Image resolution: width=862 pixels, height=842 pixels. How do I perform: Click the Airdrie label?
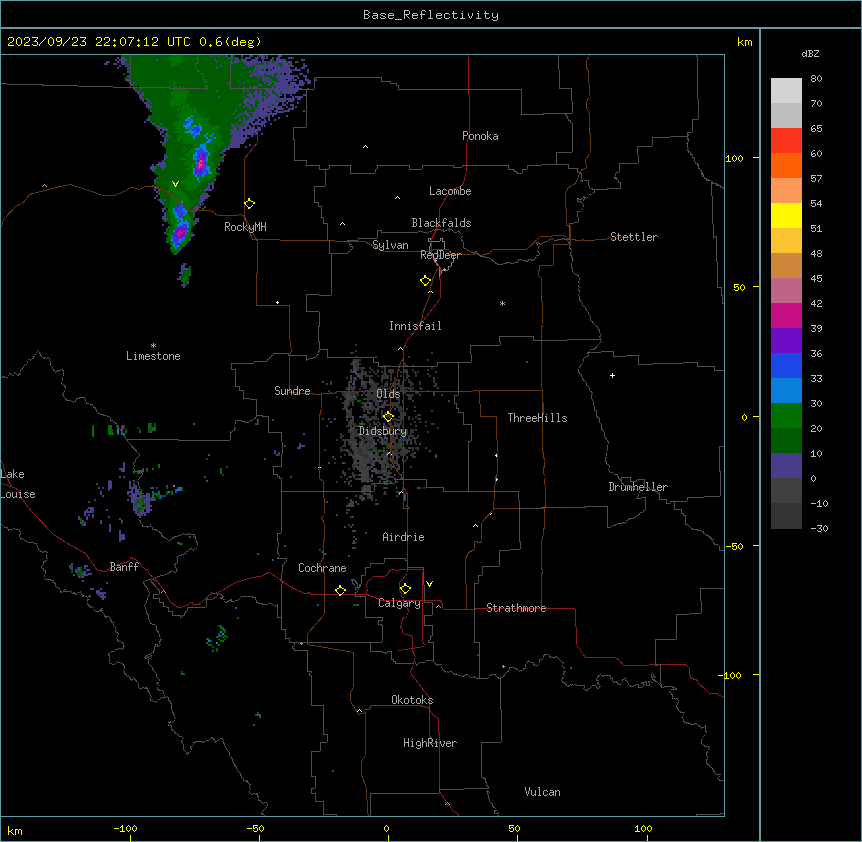(403, 537)
